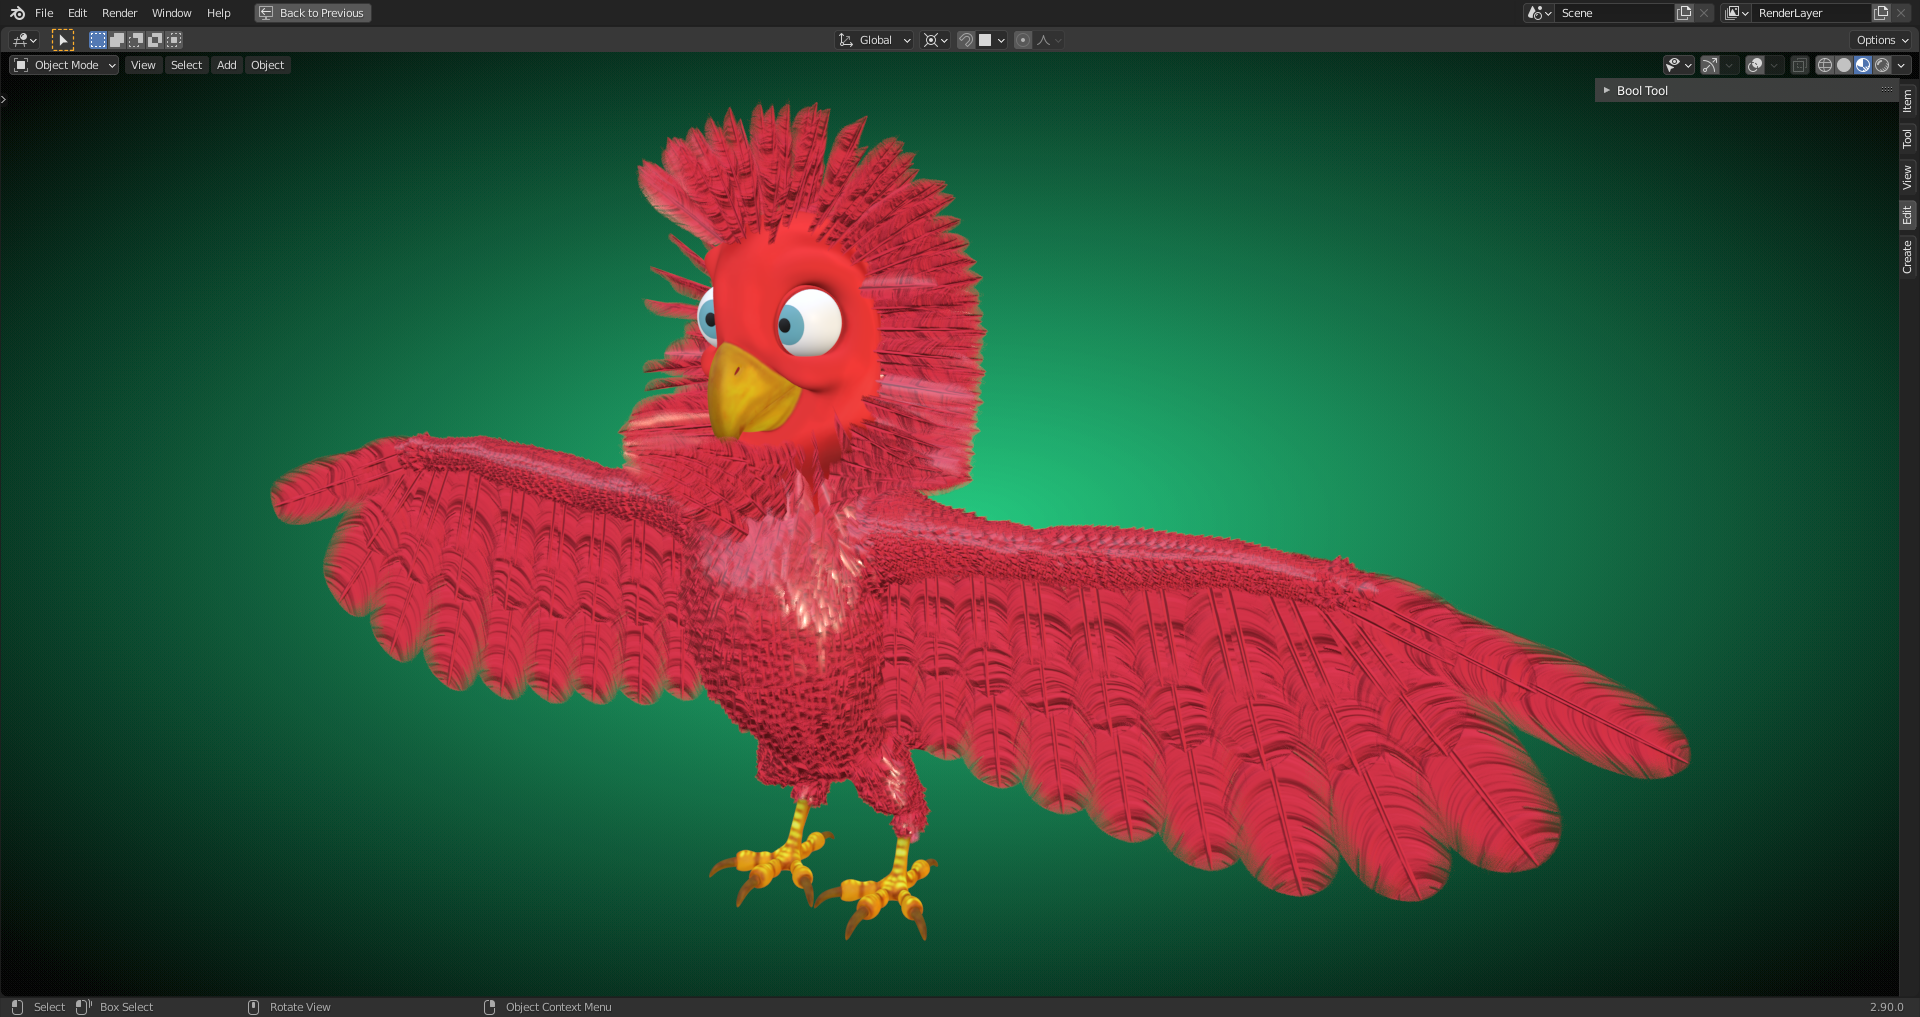Toggle viewport overlays visibility

pos(1755,65)
